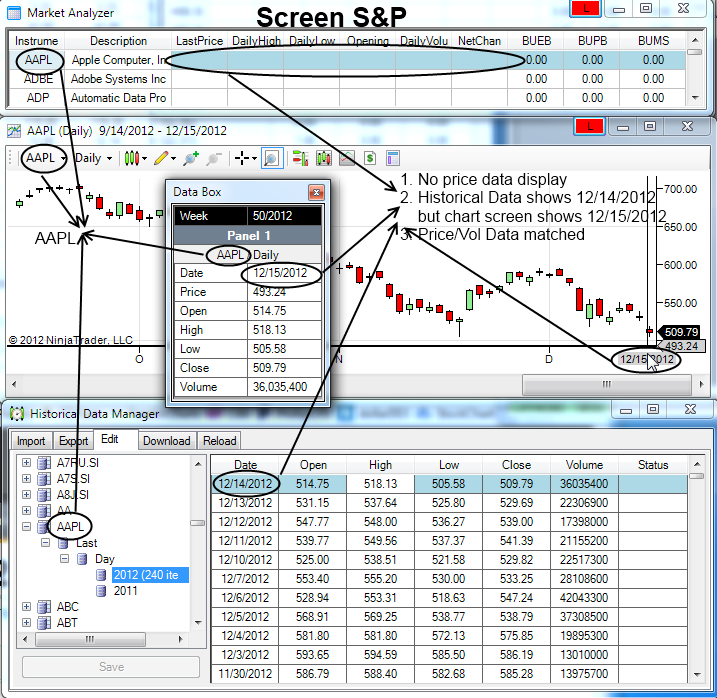The width and height of the screenshot is (717, 698).
Task: Select the 2011 tree entry
Action: point(125,591)
